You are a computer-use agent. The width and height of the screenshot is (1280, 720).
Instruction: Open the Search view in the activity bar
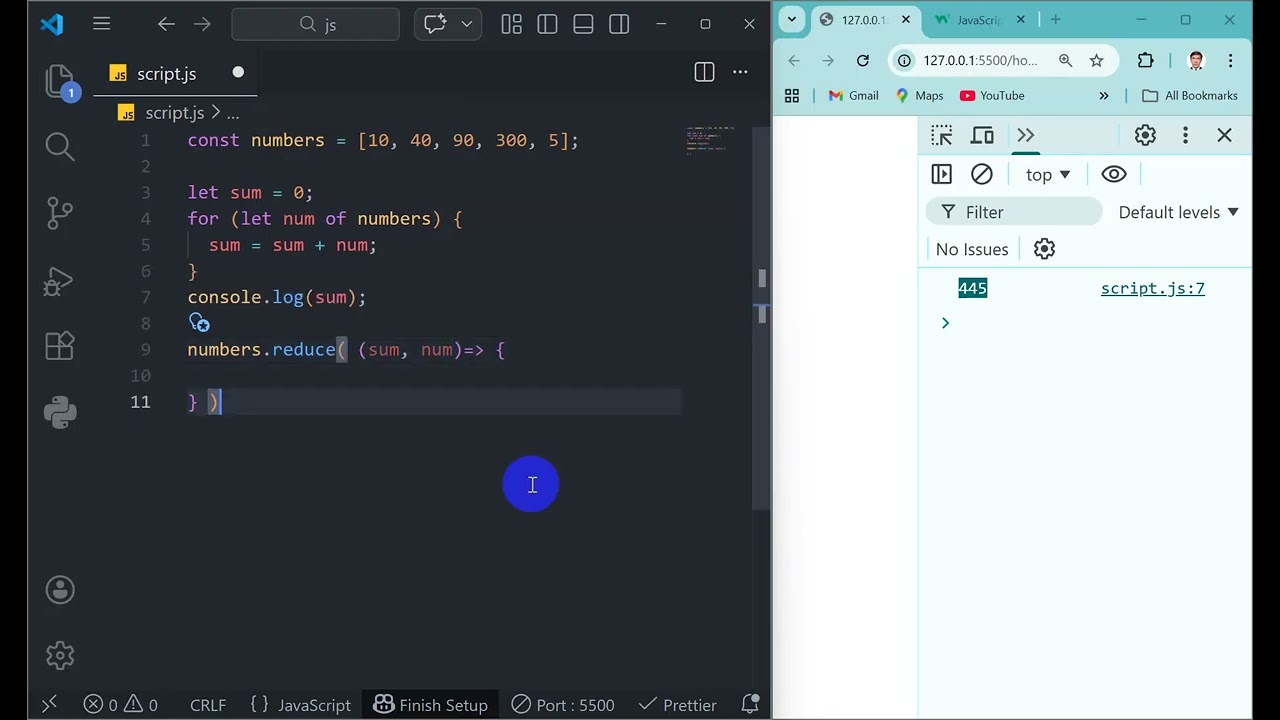click(x=60, y=147)
